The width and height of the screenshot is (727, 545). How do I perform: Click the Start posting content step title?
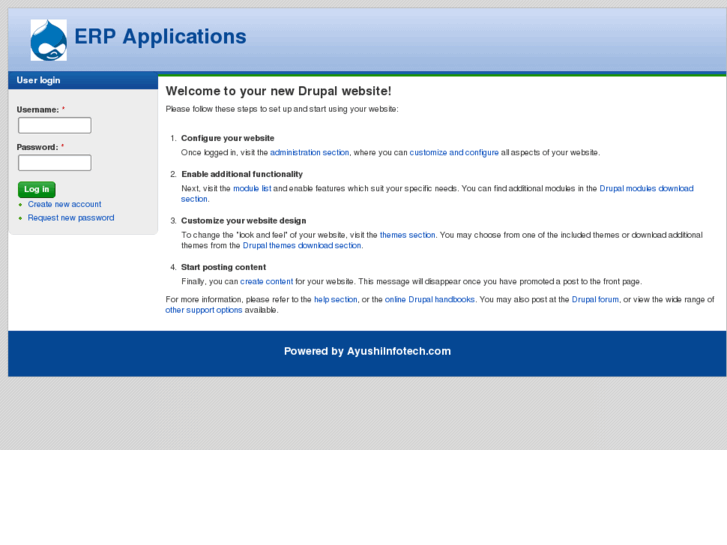coord(223,267)
